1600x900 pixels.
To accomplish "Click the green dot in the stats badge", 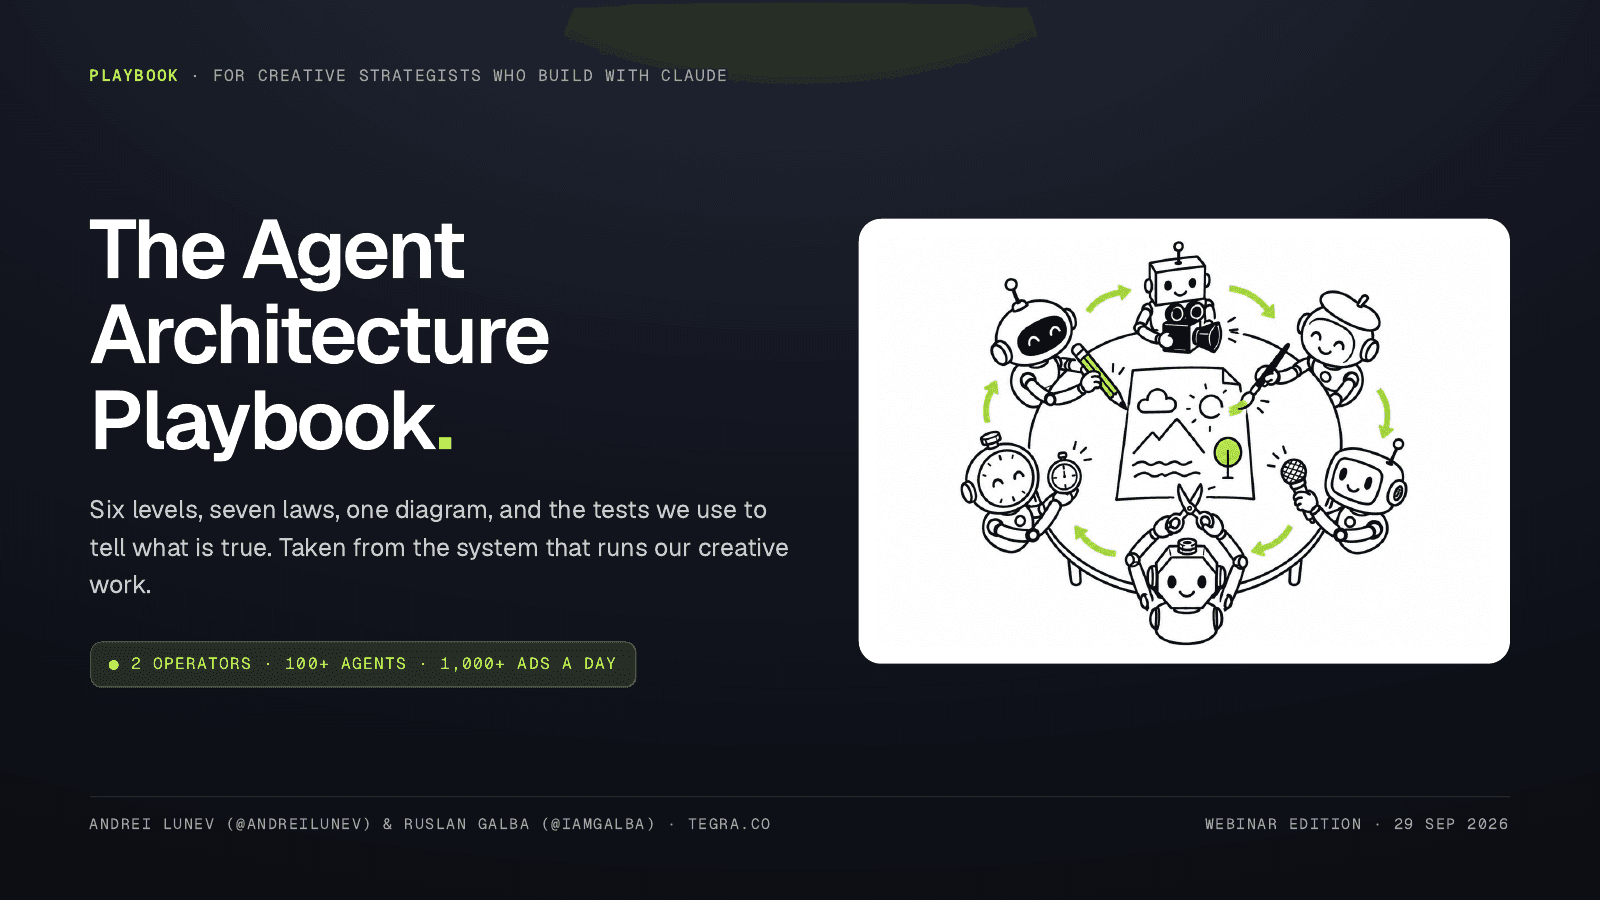I will point(114,664).
